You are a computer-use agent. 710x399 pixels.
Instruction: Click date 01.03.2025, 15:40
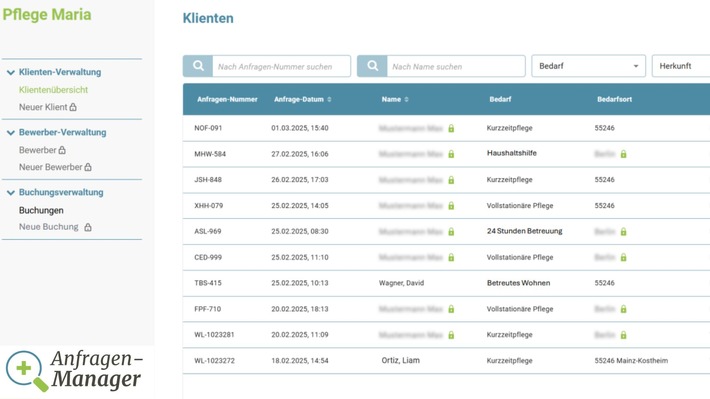coord(300,128)
